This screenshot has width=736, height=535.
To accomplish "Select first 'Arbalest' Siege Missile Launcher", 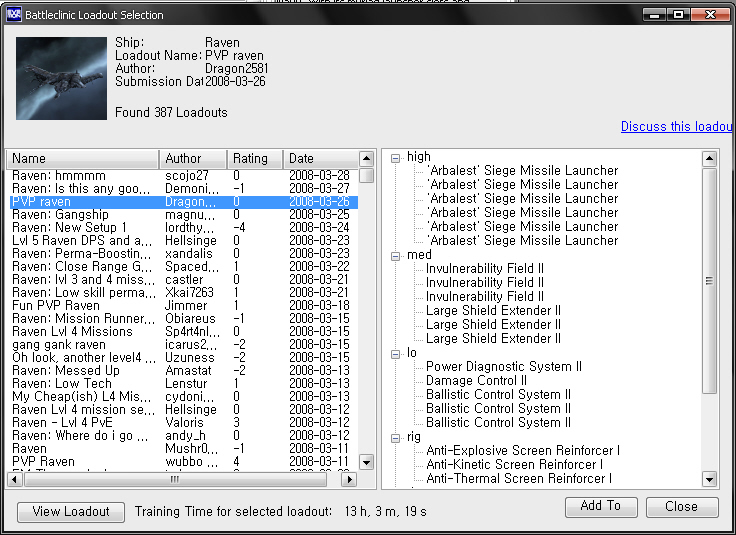I will pos(523,170).
